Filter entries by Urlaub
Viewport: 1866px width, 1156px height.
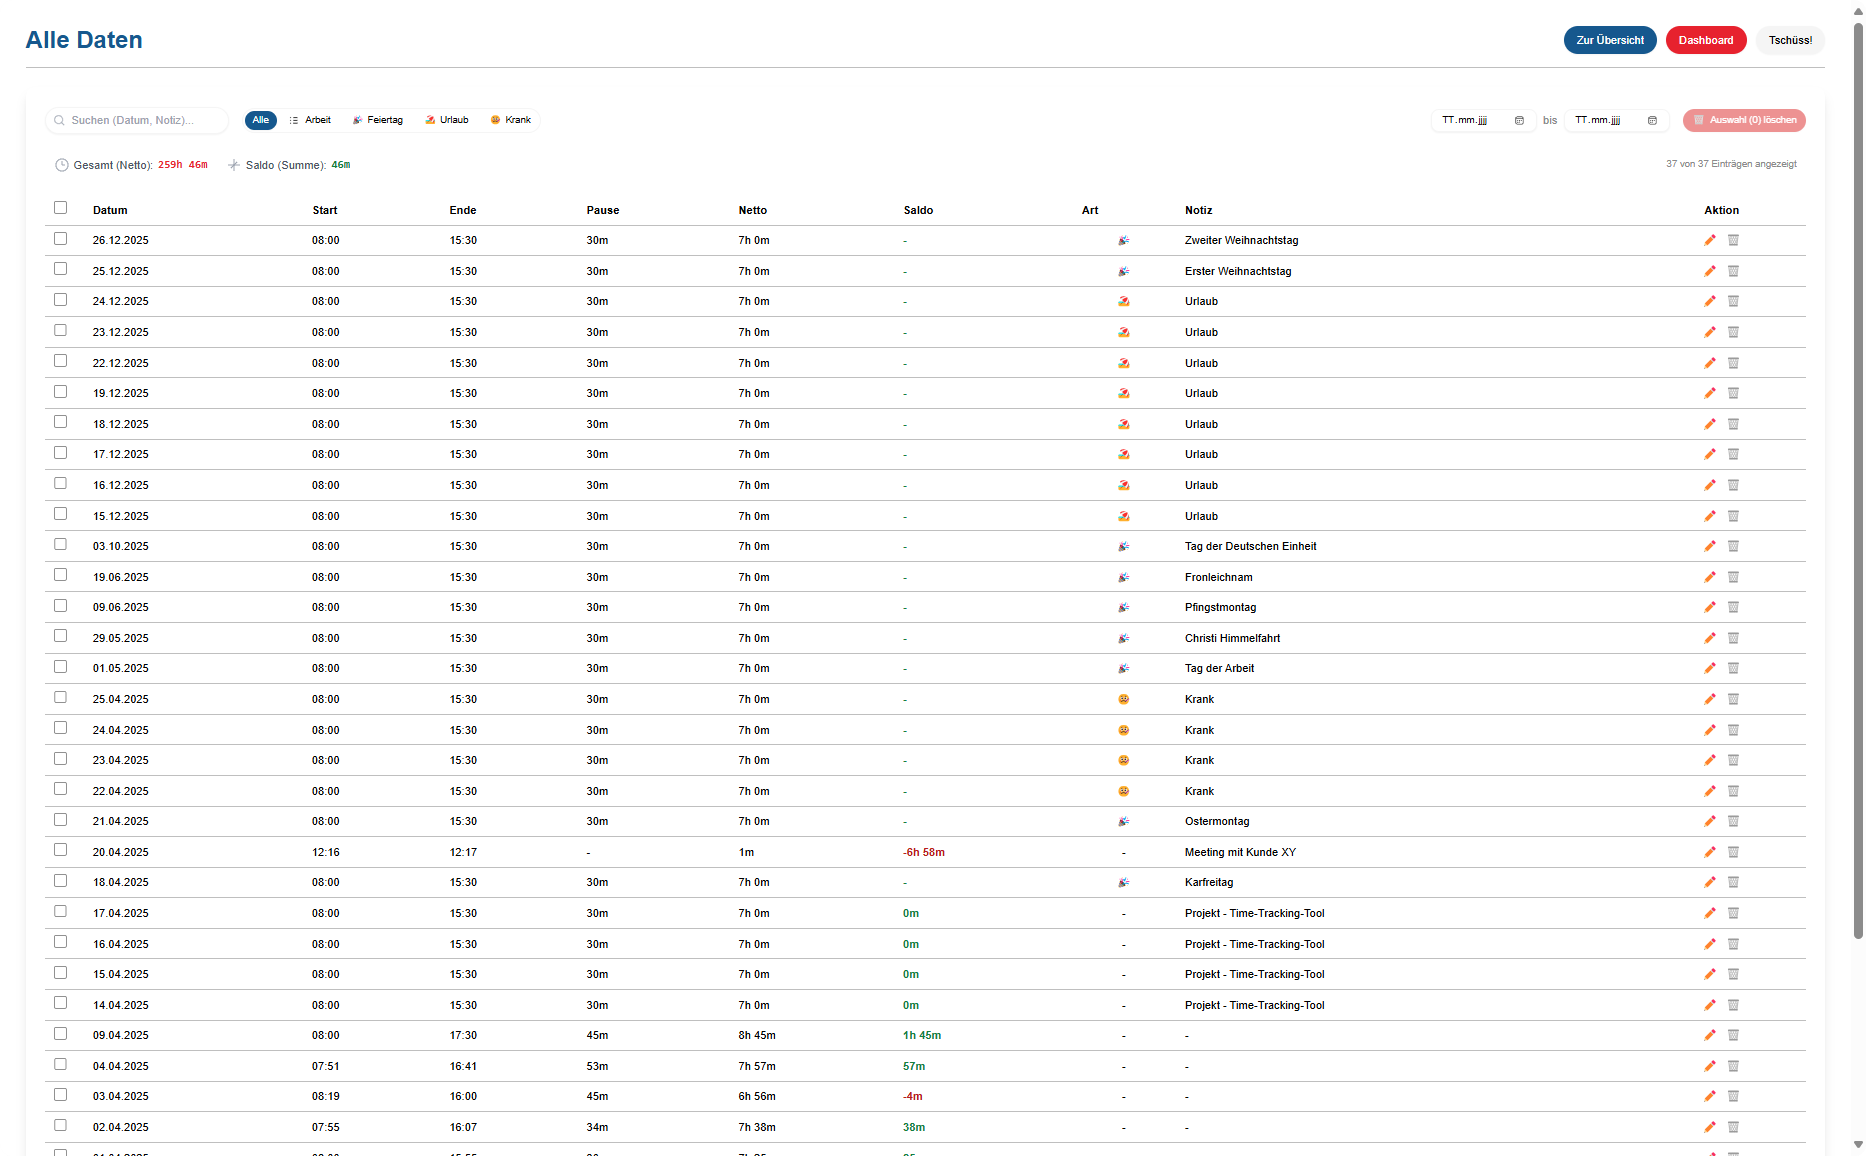click(x=447, y=120)
